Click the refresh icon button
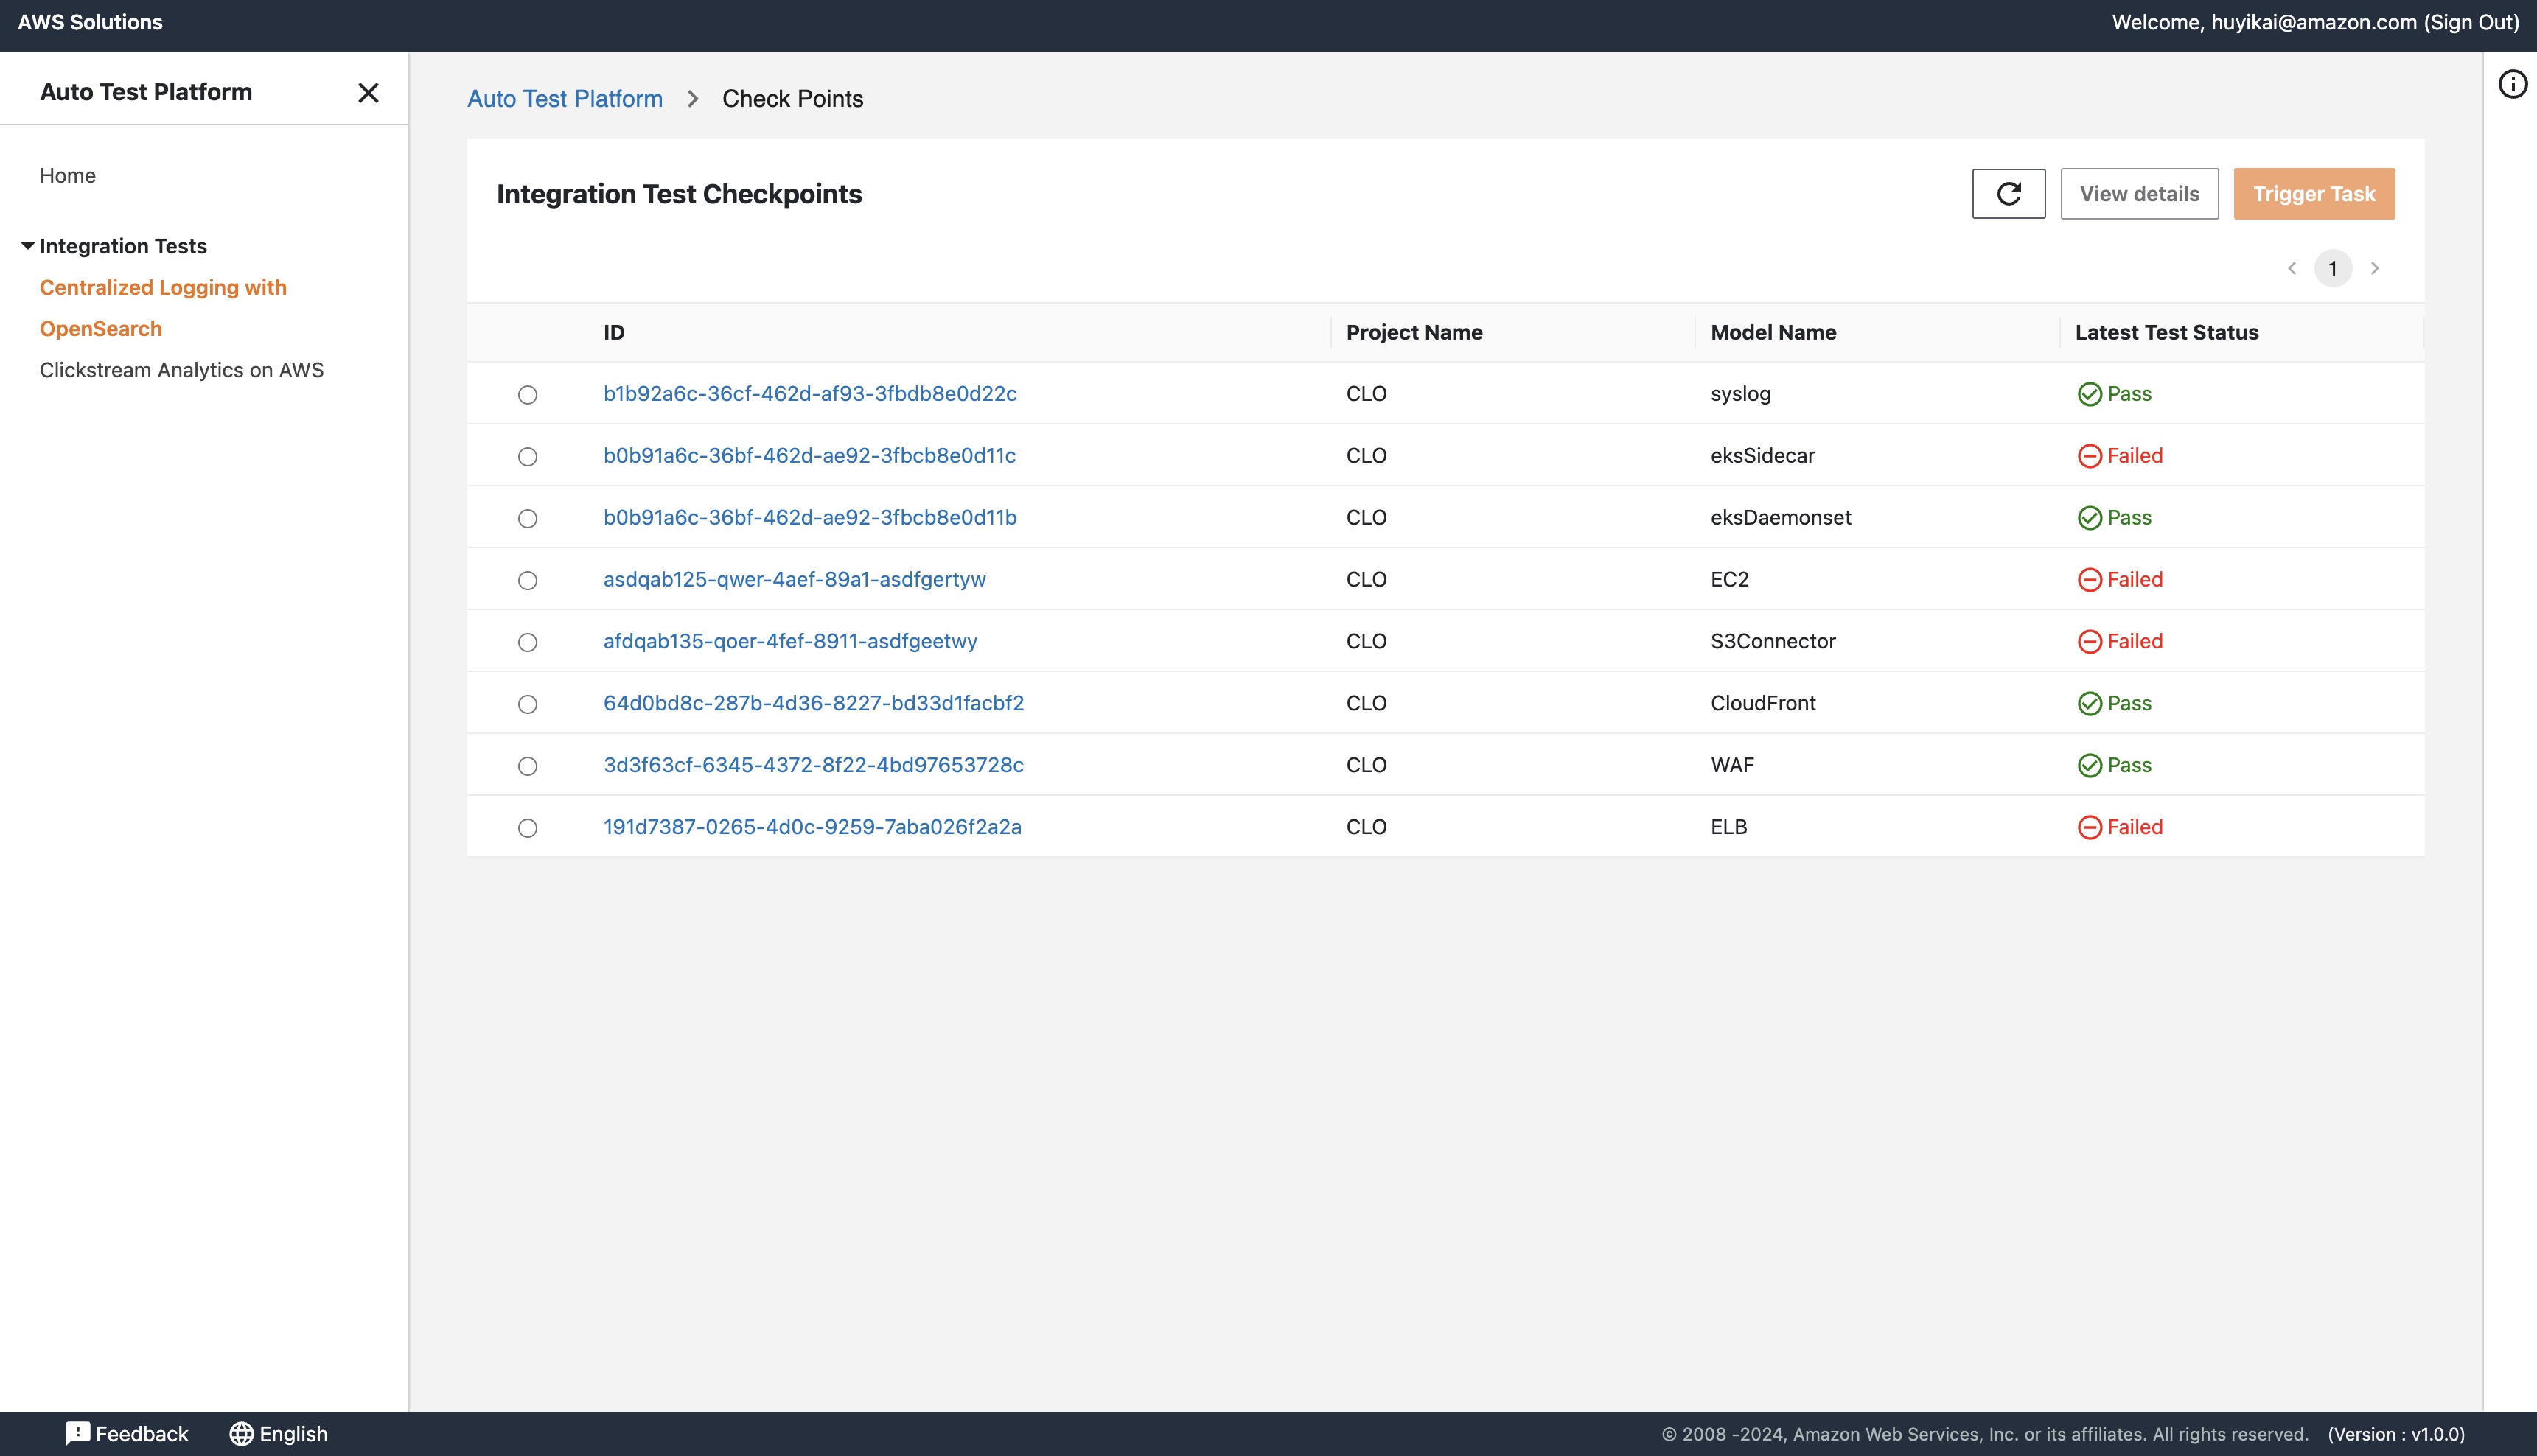 (x=2008, y=194)
